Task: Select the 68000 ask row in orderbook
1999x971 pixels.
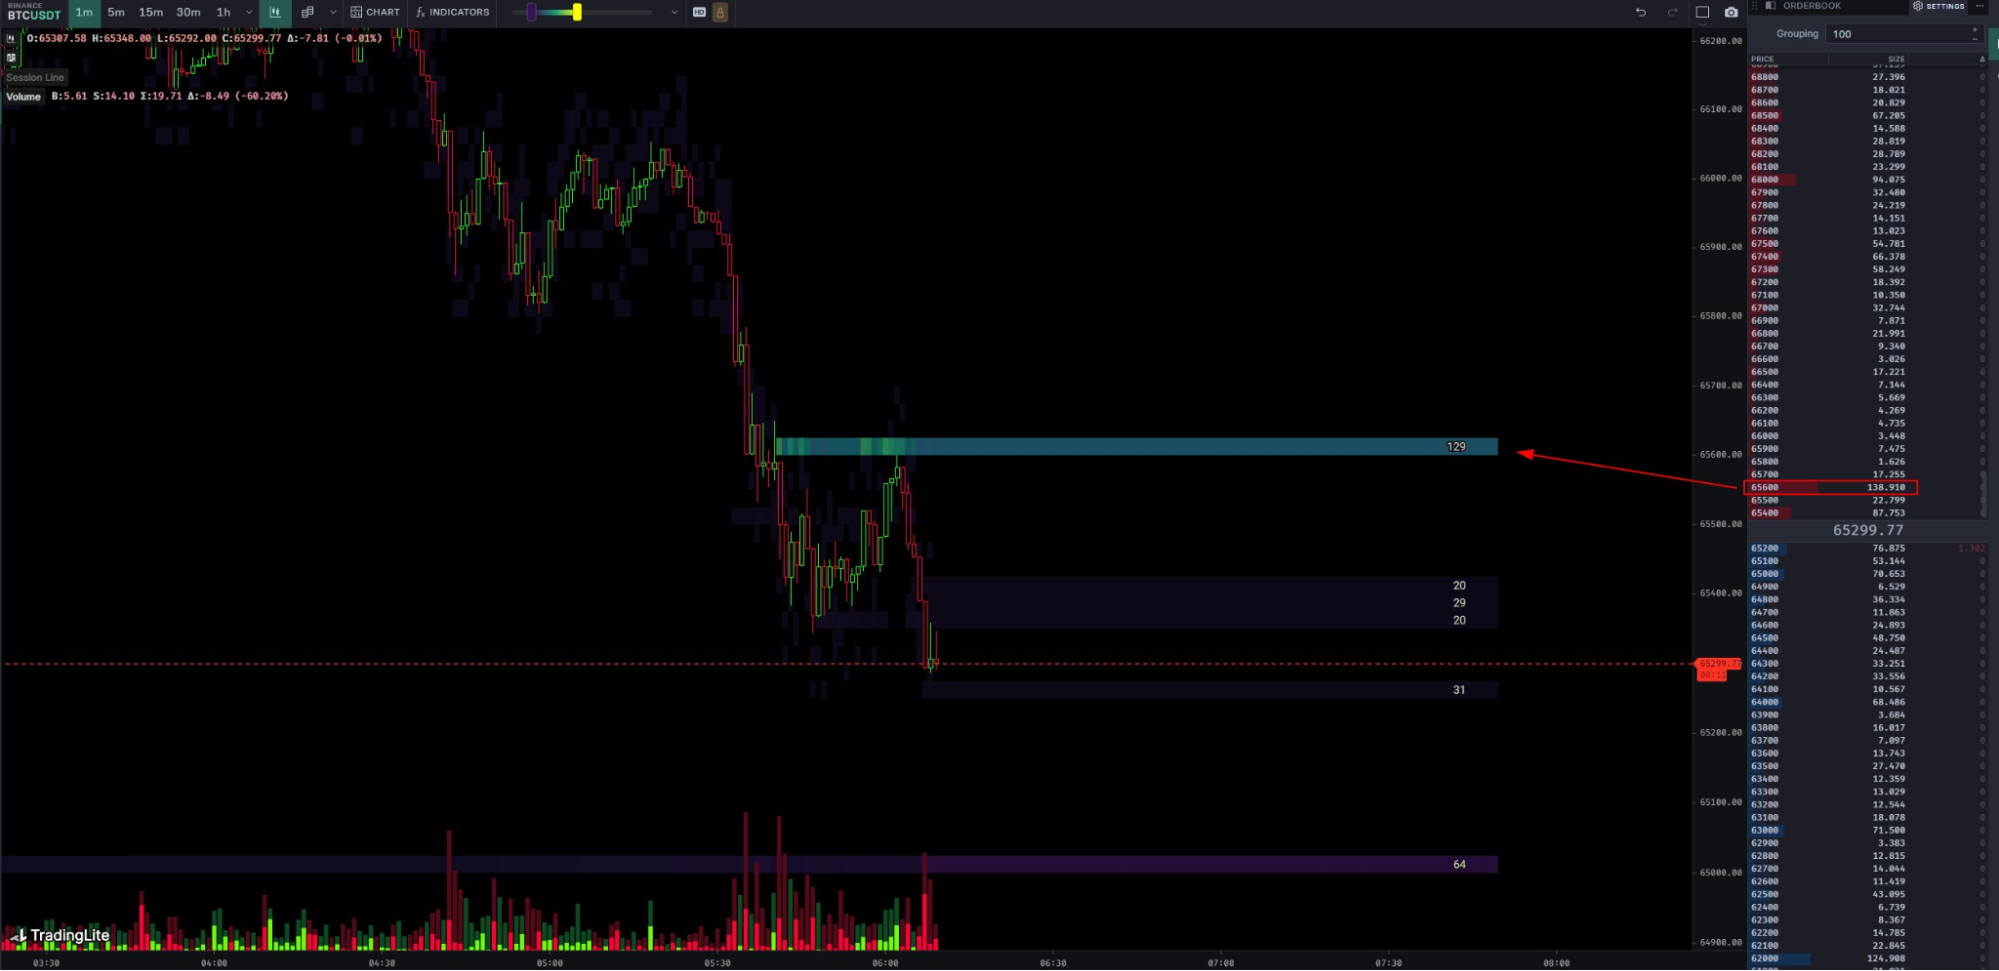Action: tap(1868, 180)
